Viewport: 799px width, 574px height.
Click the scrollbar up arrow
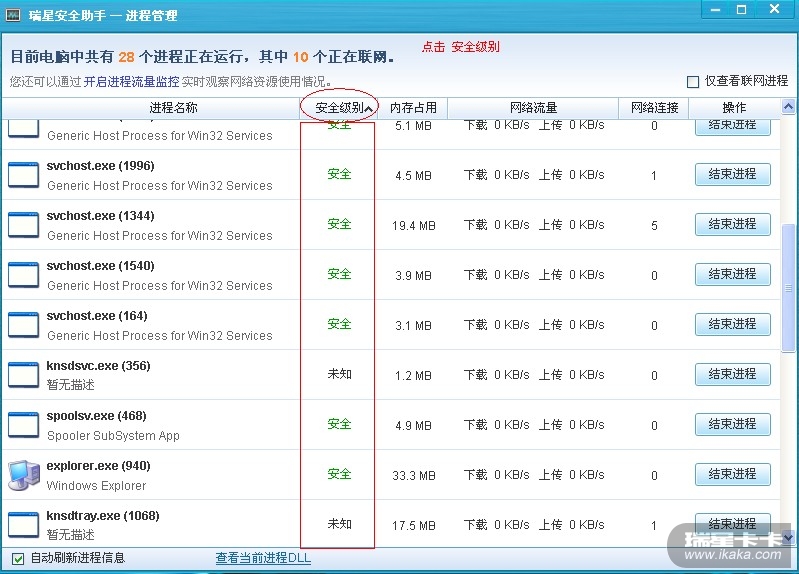(x=788, y=107)
